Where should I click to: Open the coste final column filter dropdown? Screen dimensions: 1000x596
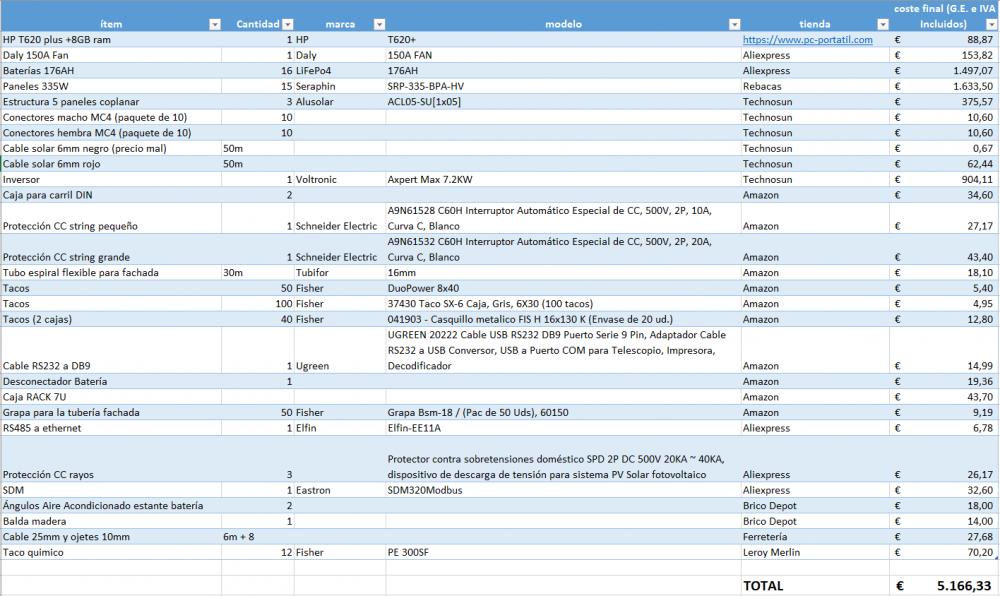coord(992,24)
